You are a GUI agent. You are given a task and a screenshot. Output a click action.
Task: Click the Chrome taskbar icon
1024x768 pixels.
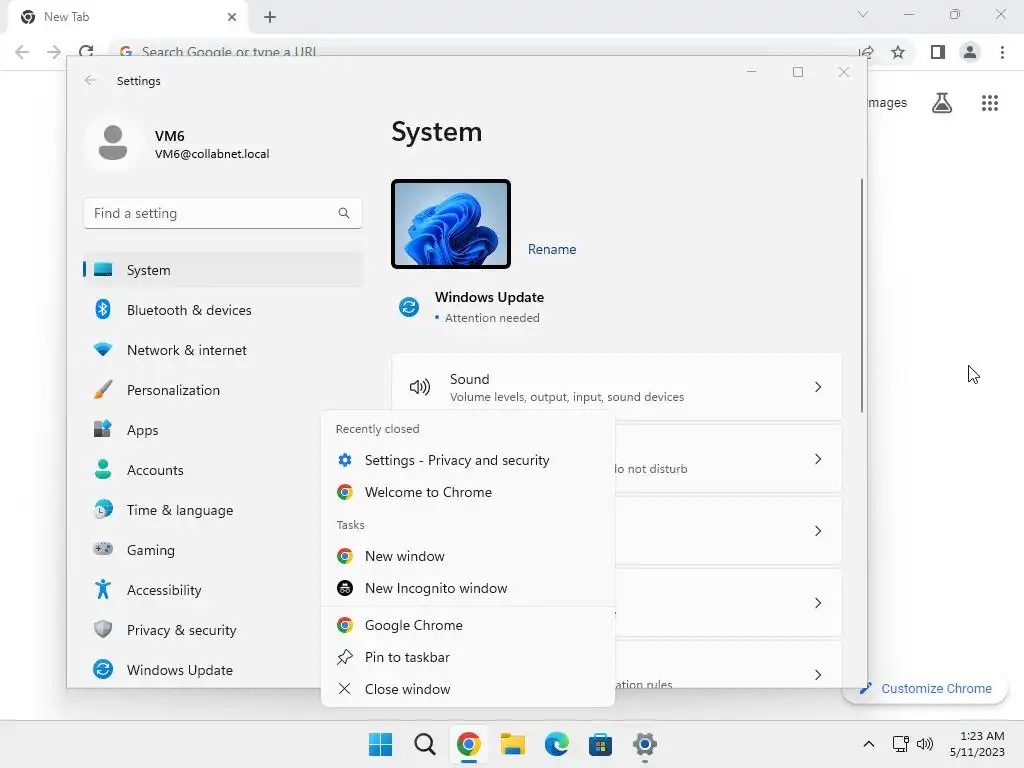coord(468,744)
